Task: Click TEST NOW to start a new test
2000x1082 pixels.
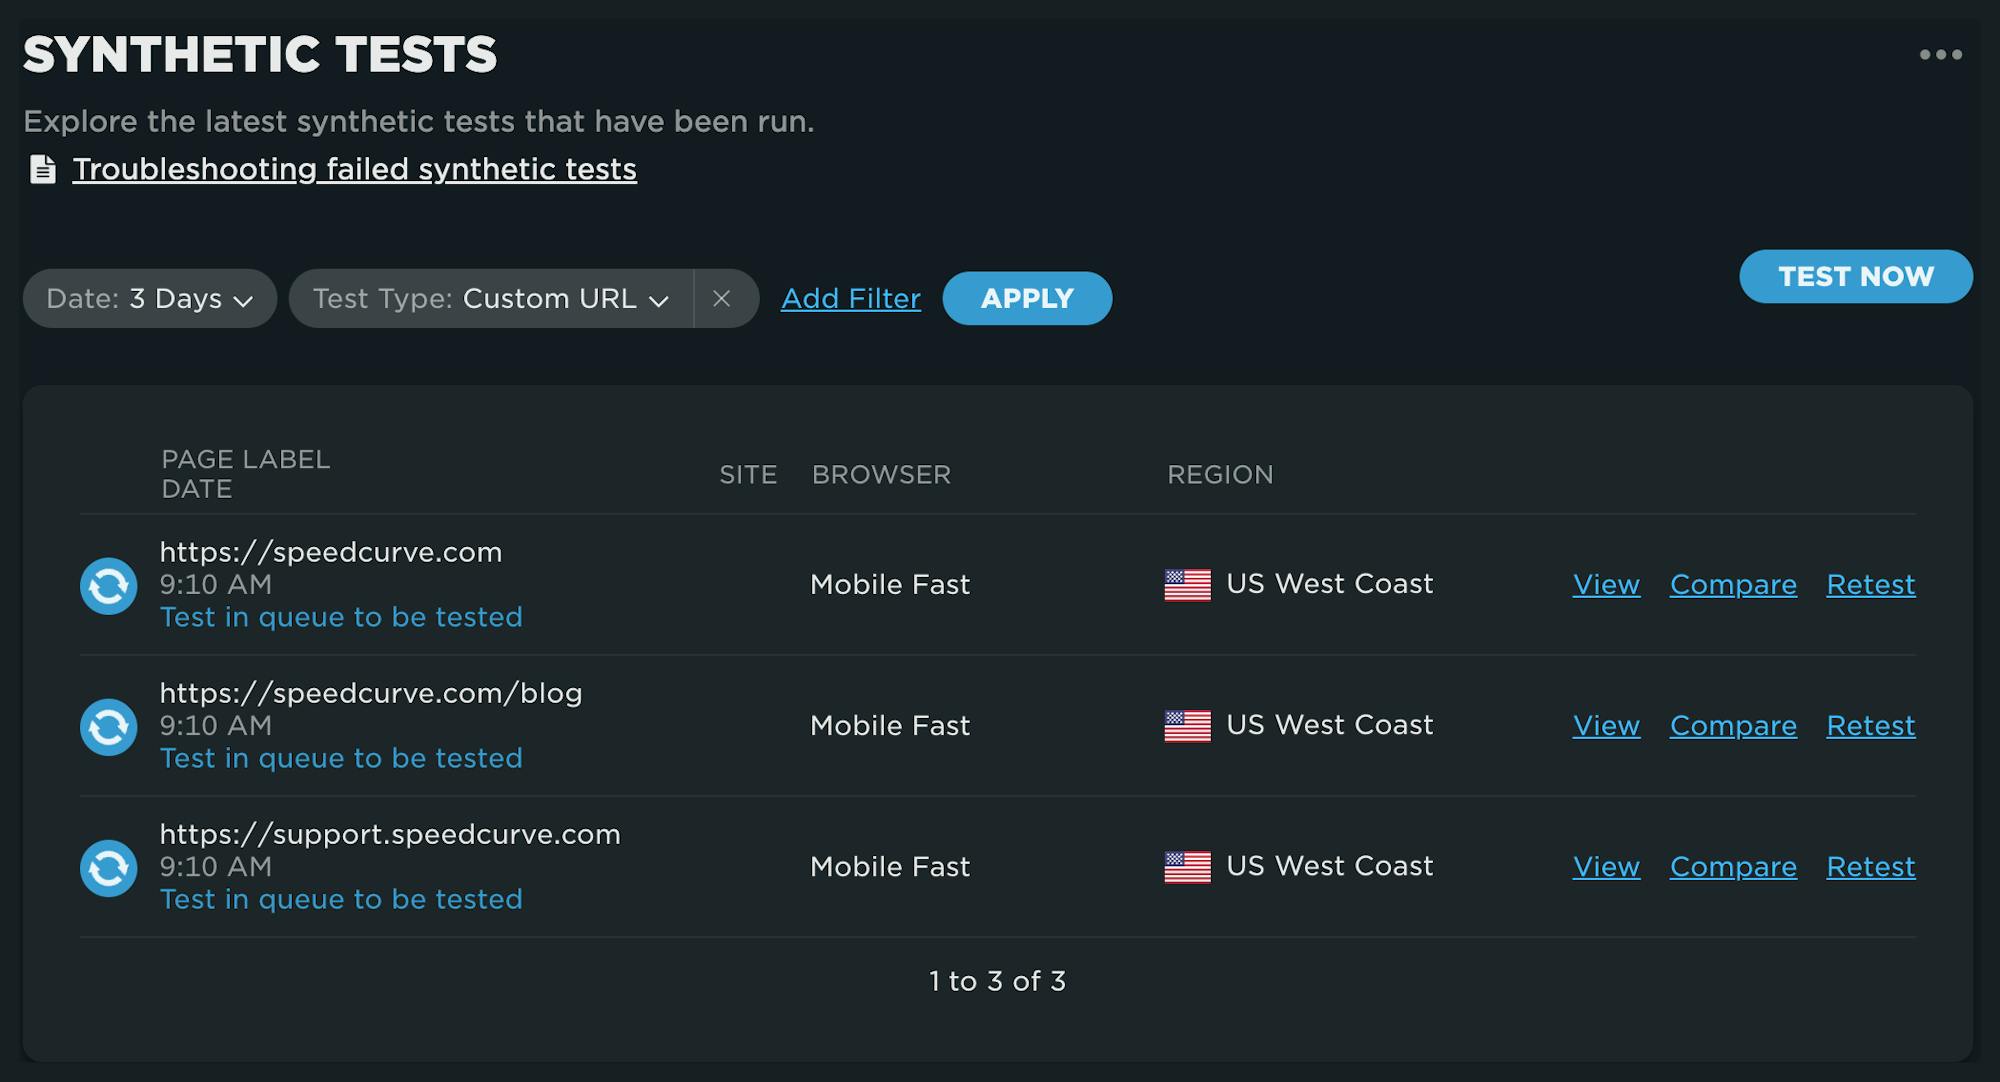Action: click(x=1856, y=276)
